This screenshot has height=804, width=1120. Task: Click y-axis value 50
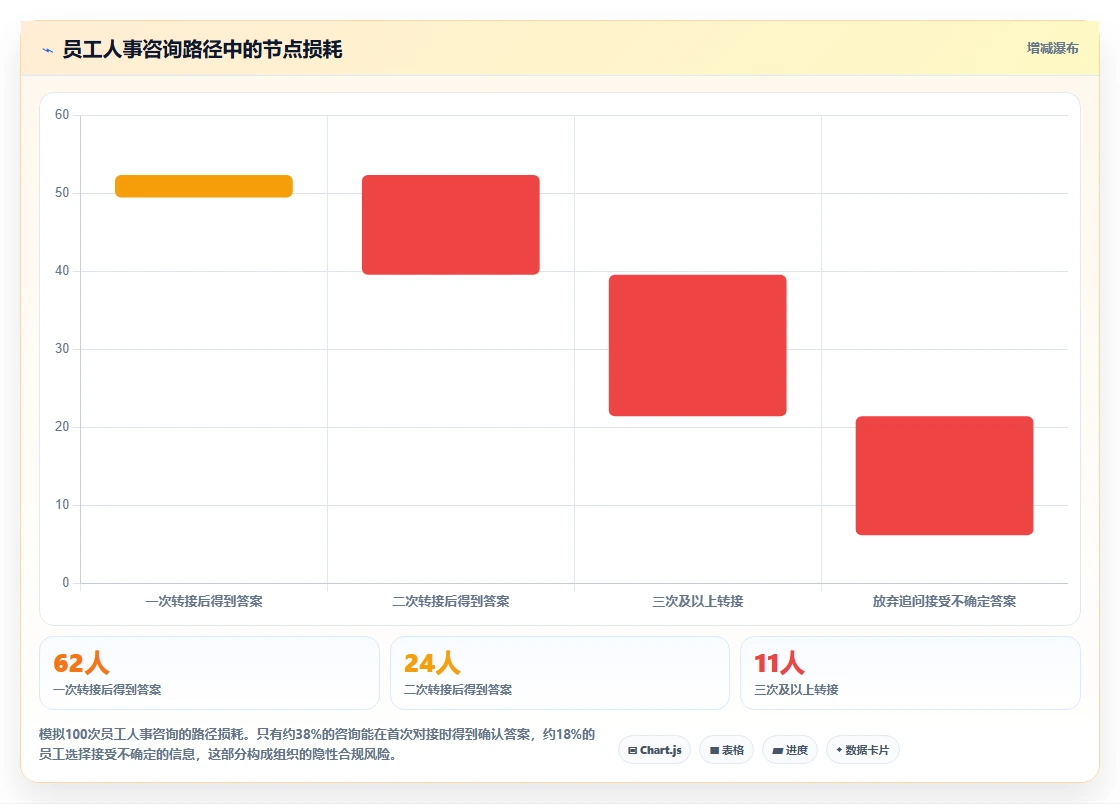coord(62,192)
